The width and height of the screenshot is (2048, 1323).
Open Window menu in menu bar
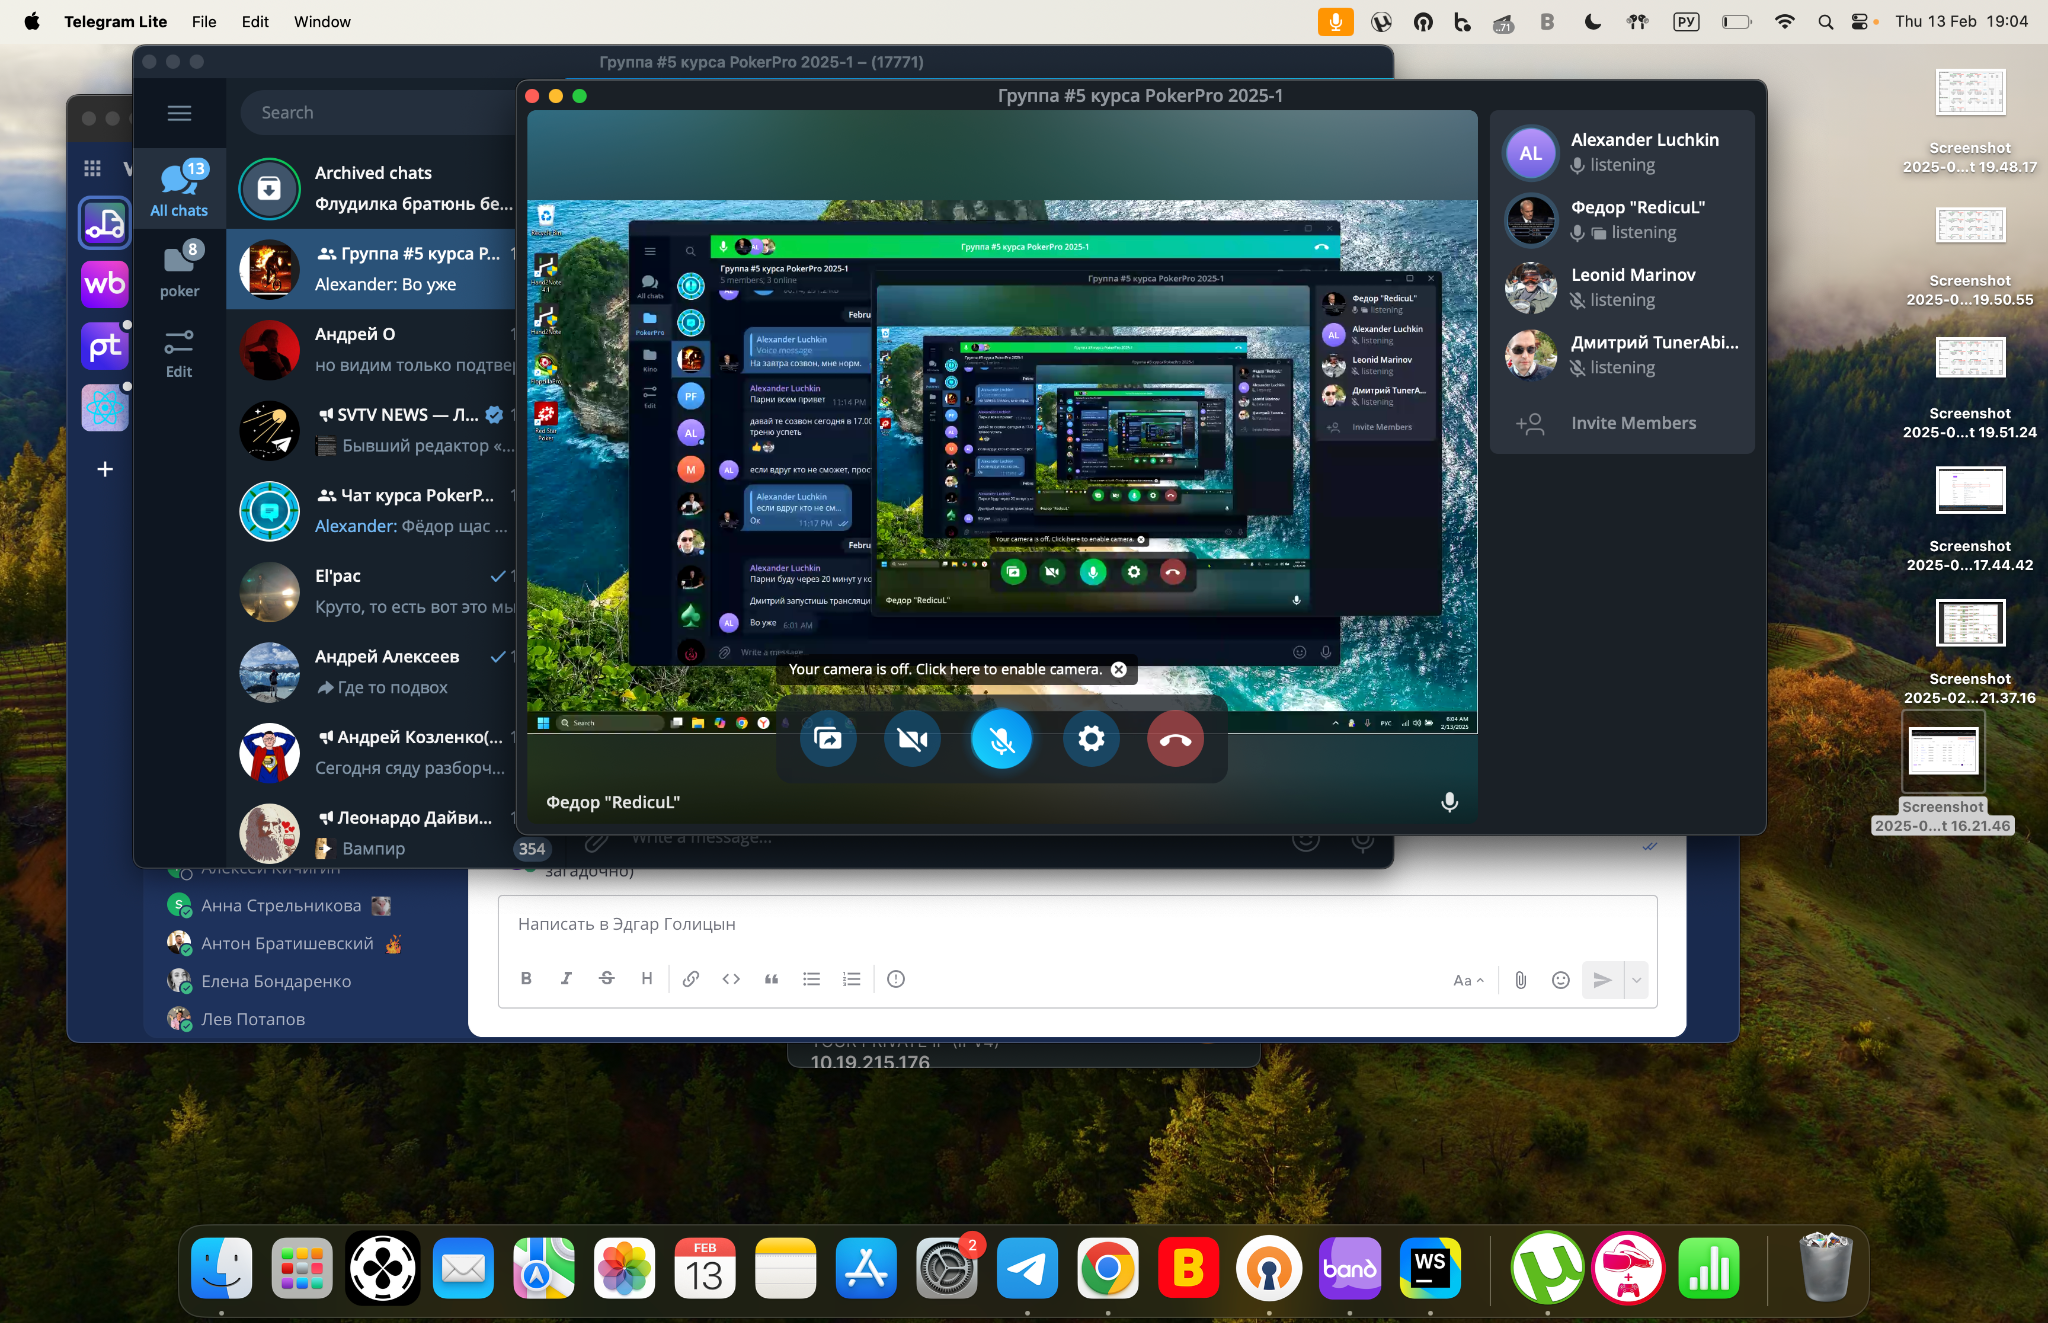[x=322, y=21]
